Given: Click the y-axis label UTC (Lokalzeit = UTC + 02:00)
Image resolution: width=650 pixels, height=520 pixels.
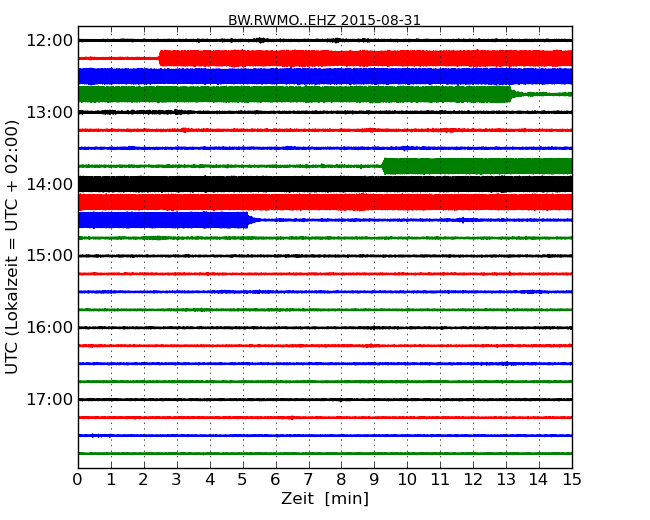Looking at the screenshot, I should pyautogui.click(x=12, y=247).
